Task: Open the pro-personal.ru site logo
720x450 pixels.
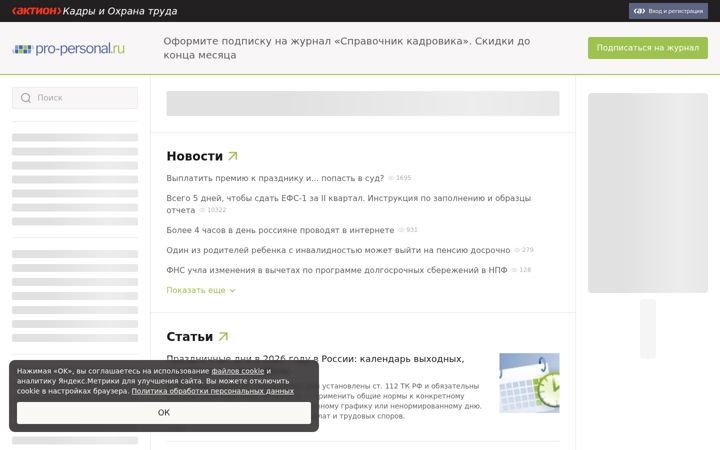Action: click(x=68, y=48)
